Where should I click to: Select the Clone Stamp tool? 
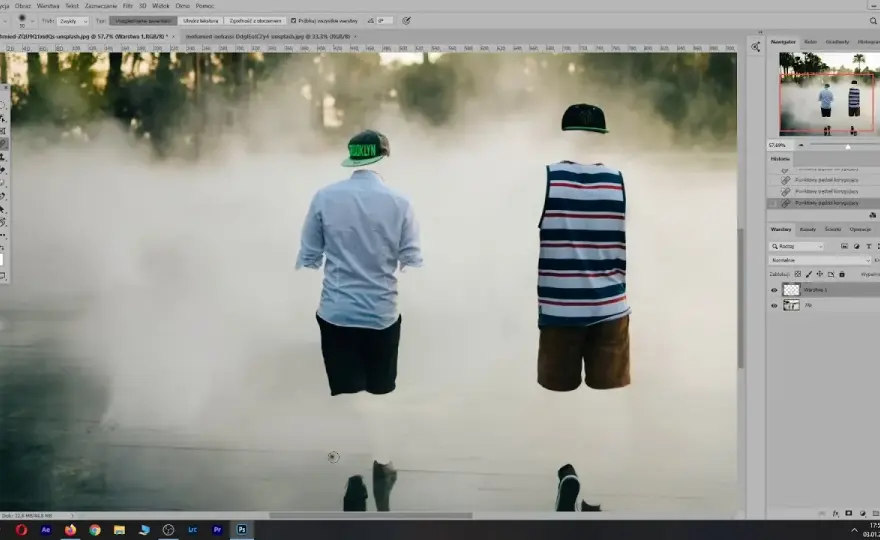3,157
